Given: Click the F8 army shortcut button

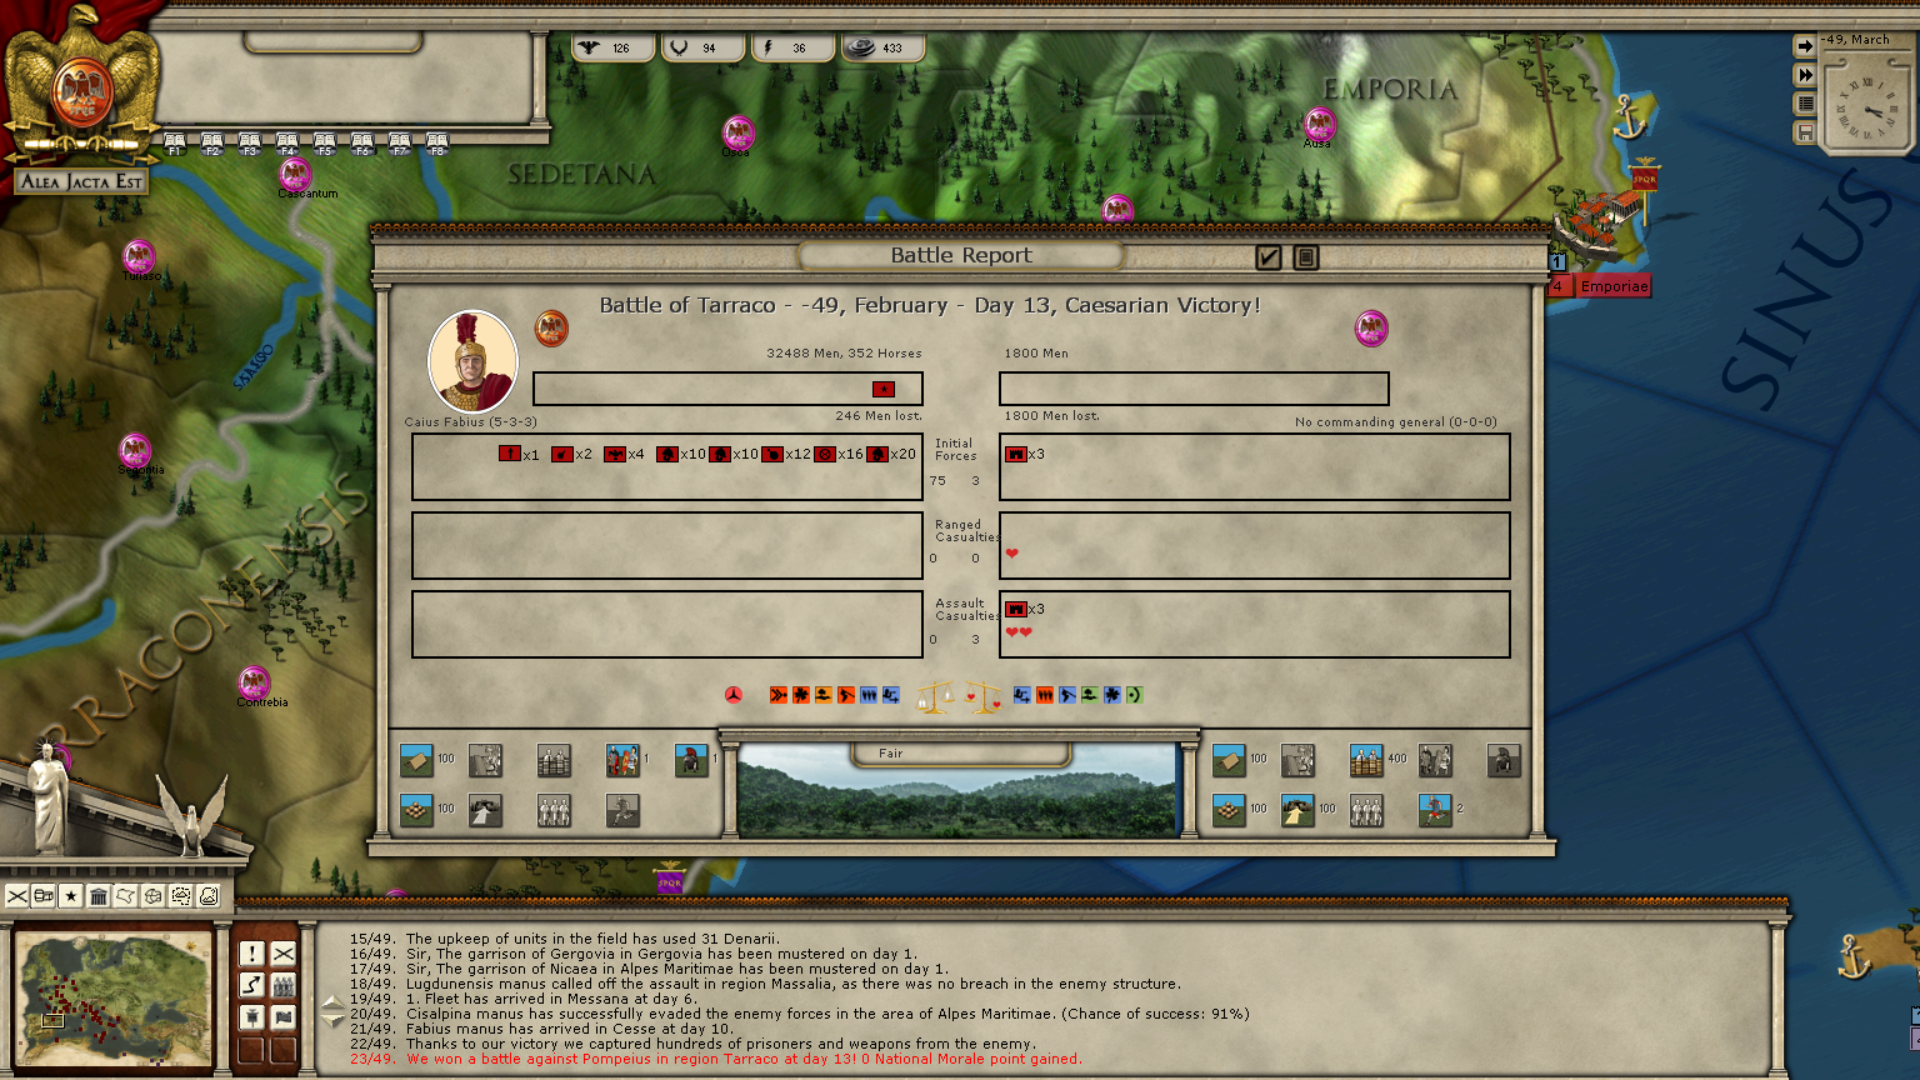Looking at the screenshot, I should point(437,144).
